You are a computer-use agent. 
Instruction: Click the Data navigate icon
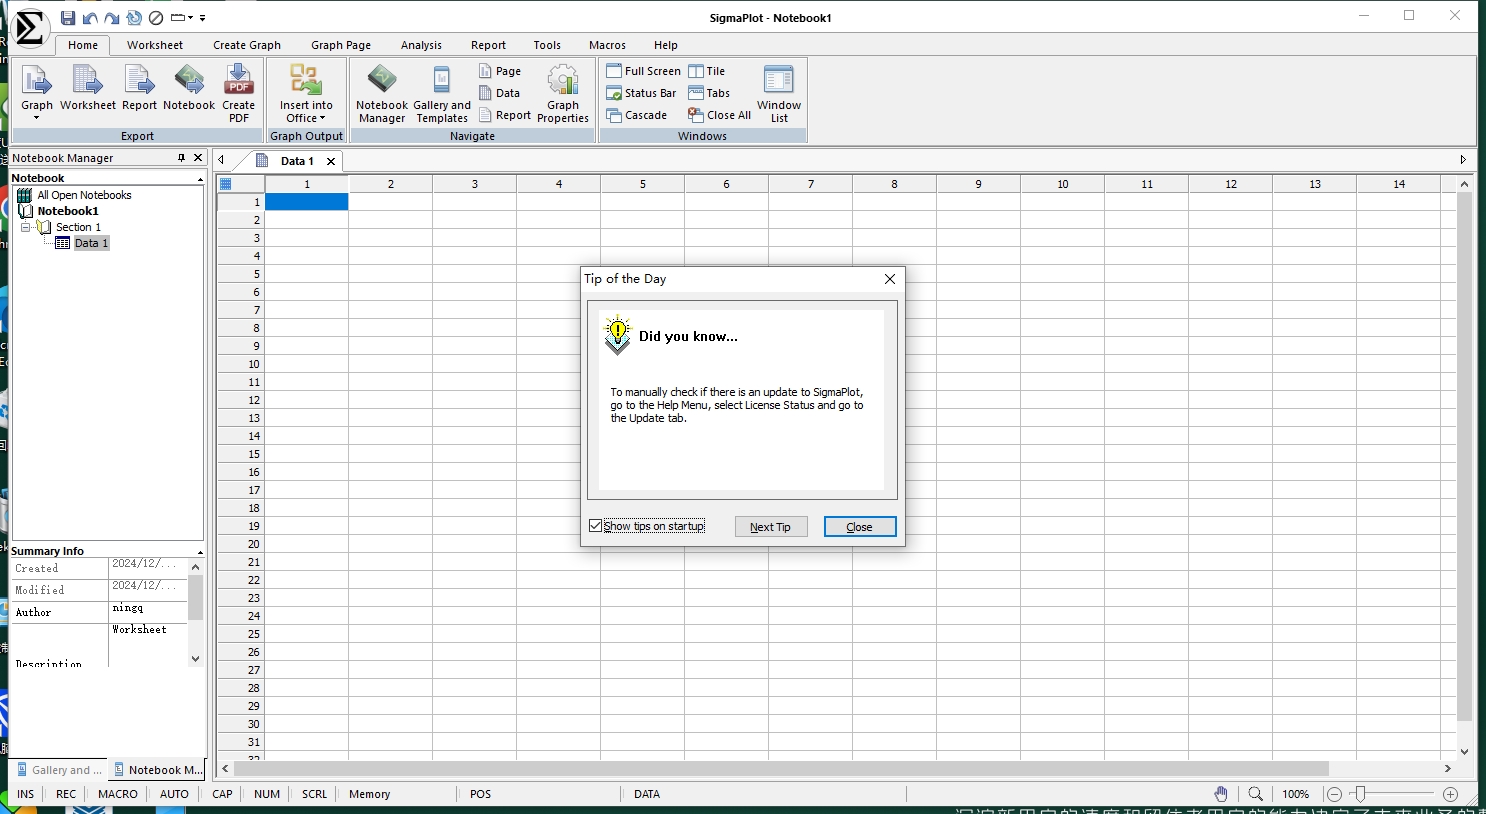(x=500, y=93)
